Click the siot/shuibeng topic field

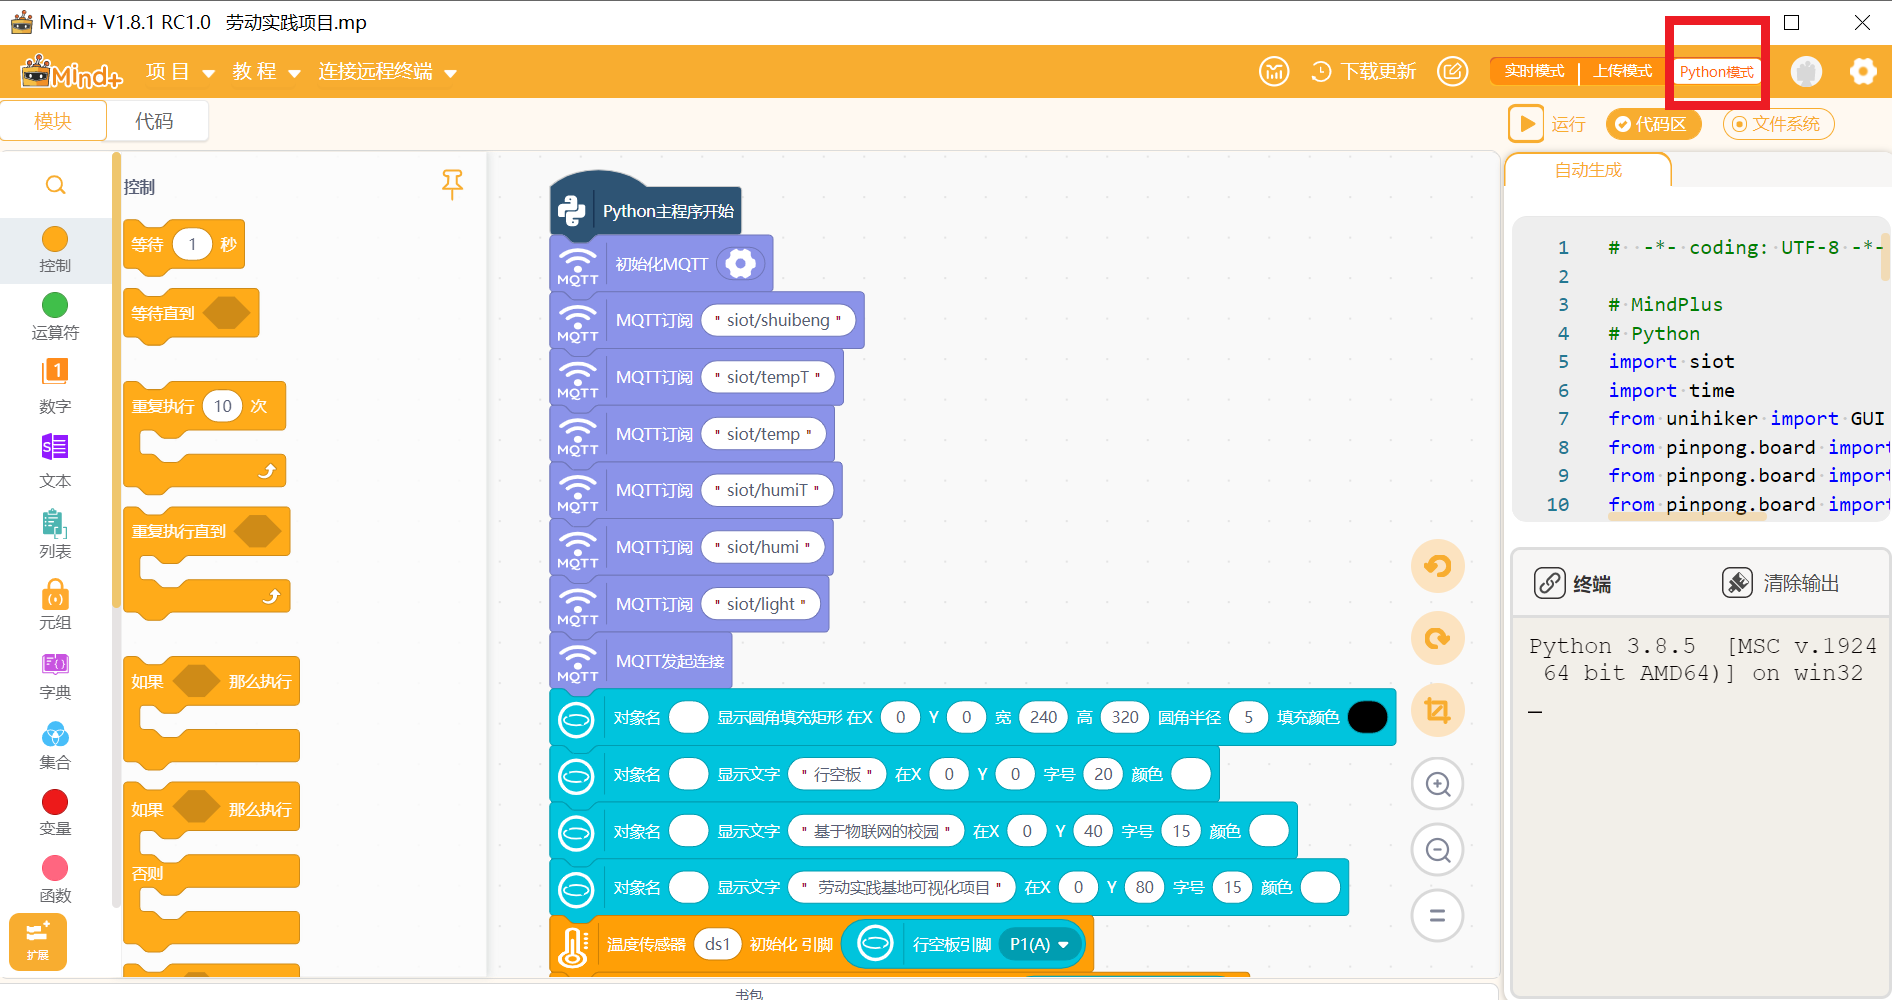click(x=778, y=320)
